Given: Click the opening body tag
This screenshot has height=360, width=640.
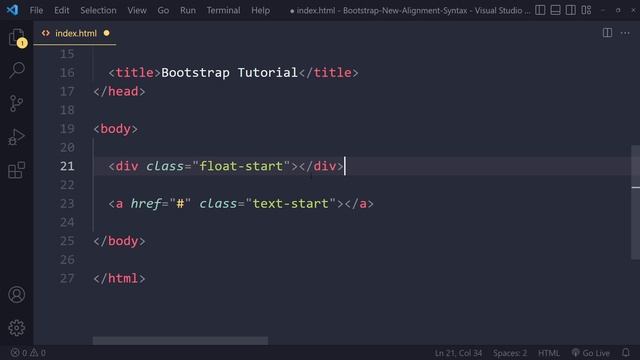Looking at the screenshot, I should click(x=116, y=129).
